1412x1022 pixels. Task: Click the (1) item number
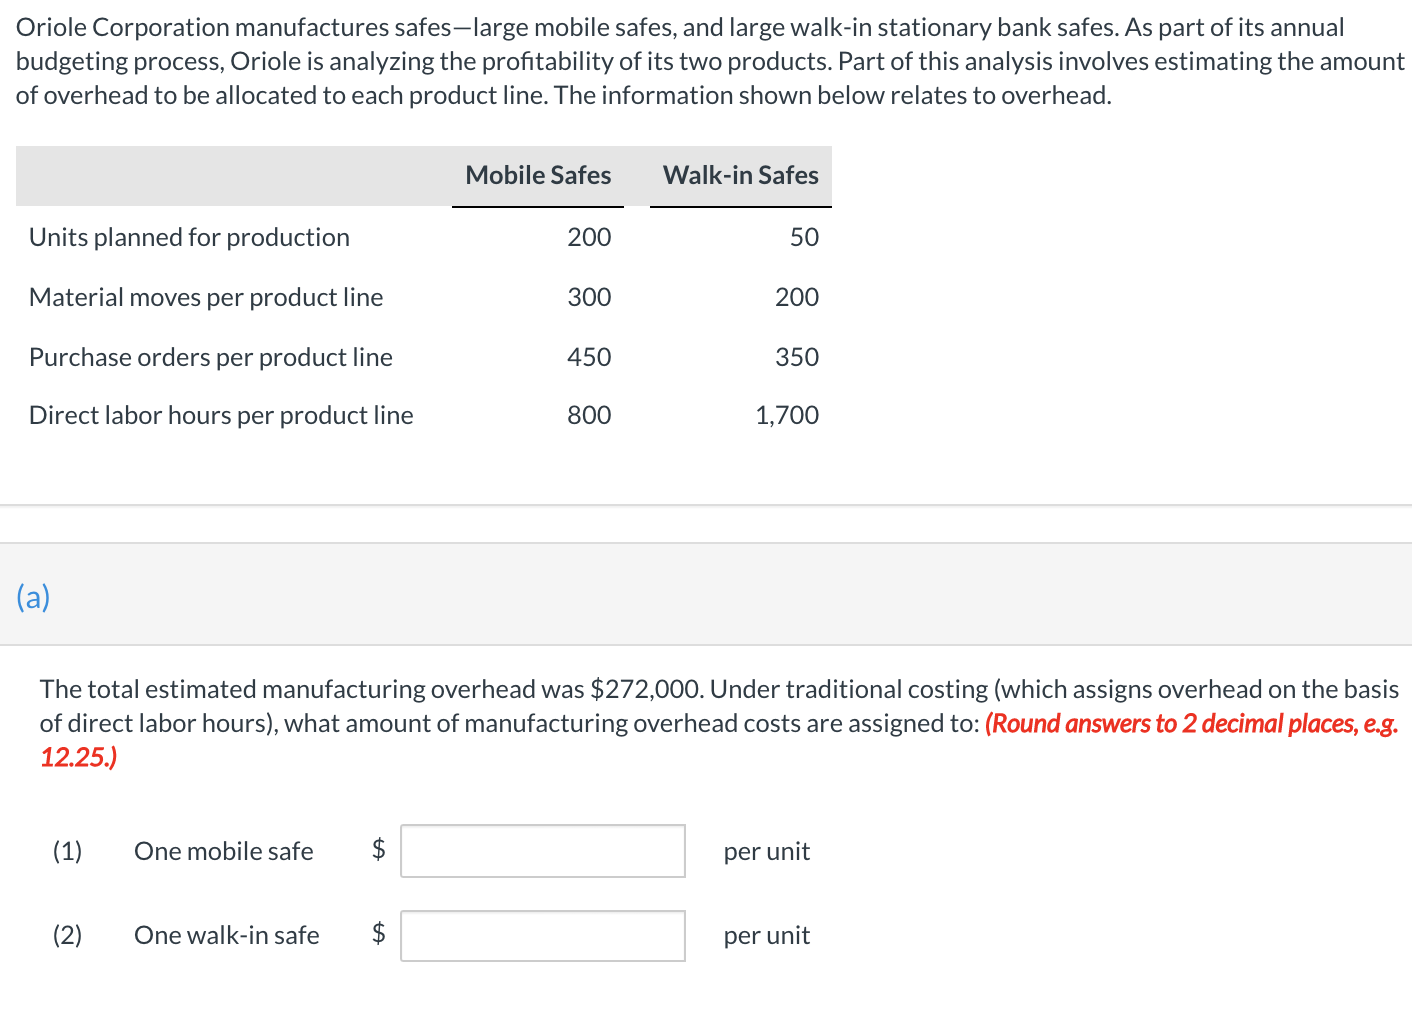pyautogui.click(x=67, y=851)
